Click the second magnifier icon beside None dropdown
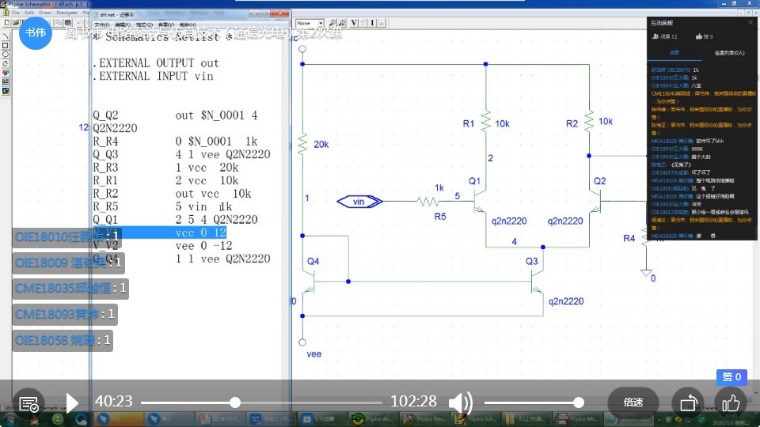Image resolution: width=760 pixels, height=427 pixels. point(342,23)
